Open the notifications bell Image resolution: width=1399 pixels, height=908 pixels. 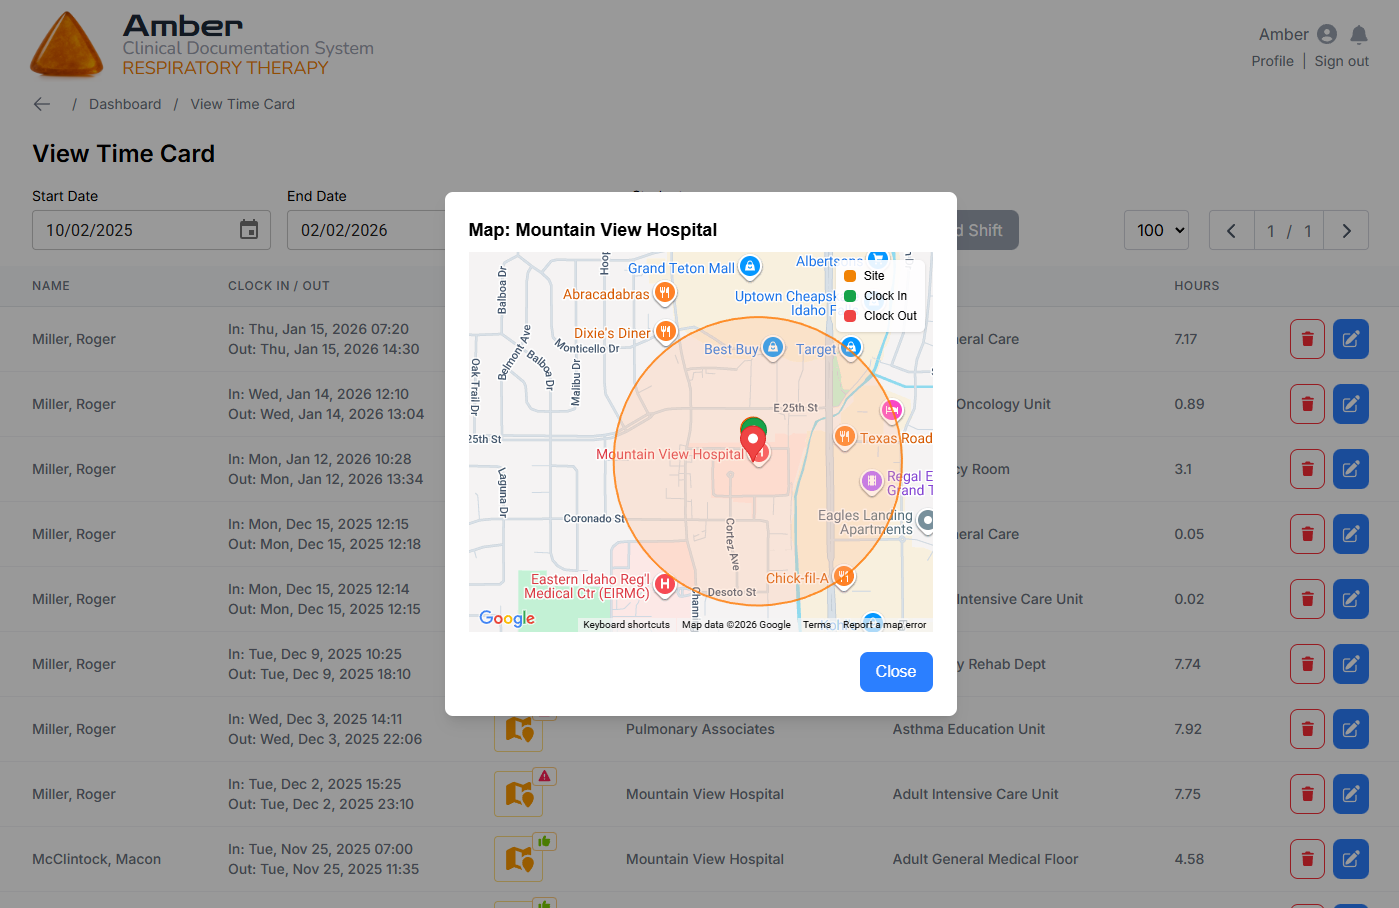point(1358,35)
